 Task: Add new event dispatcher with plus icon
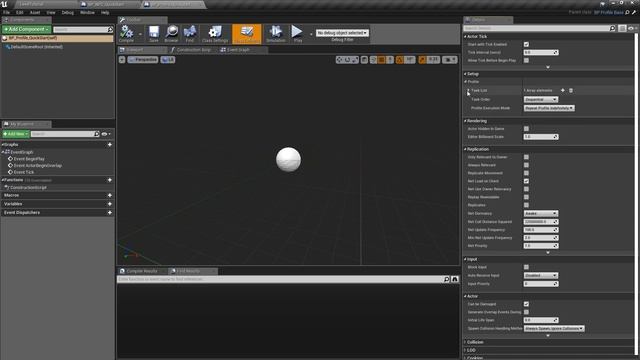tap(110, 213)
